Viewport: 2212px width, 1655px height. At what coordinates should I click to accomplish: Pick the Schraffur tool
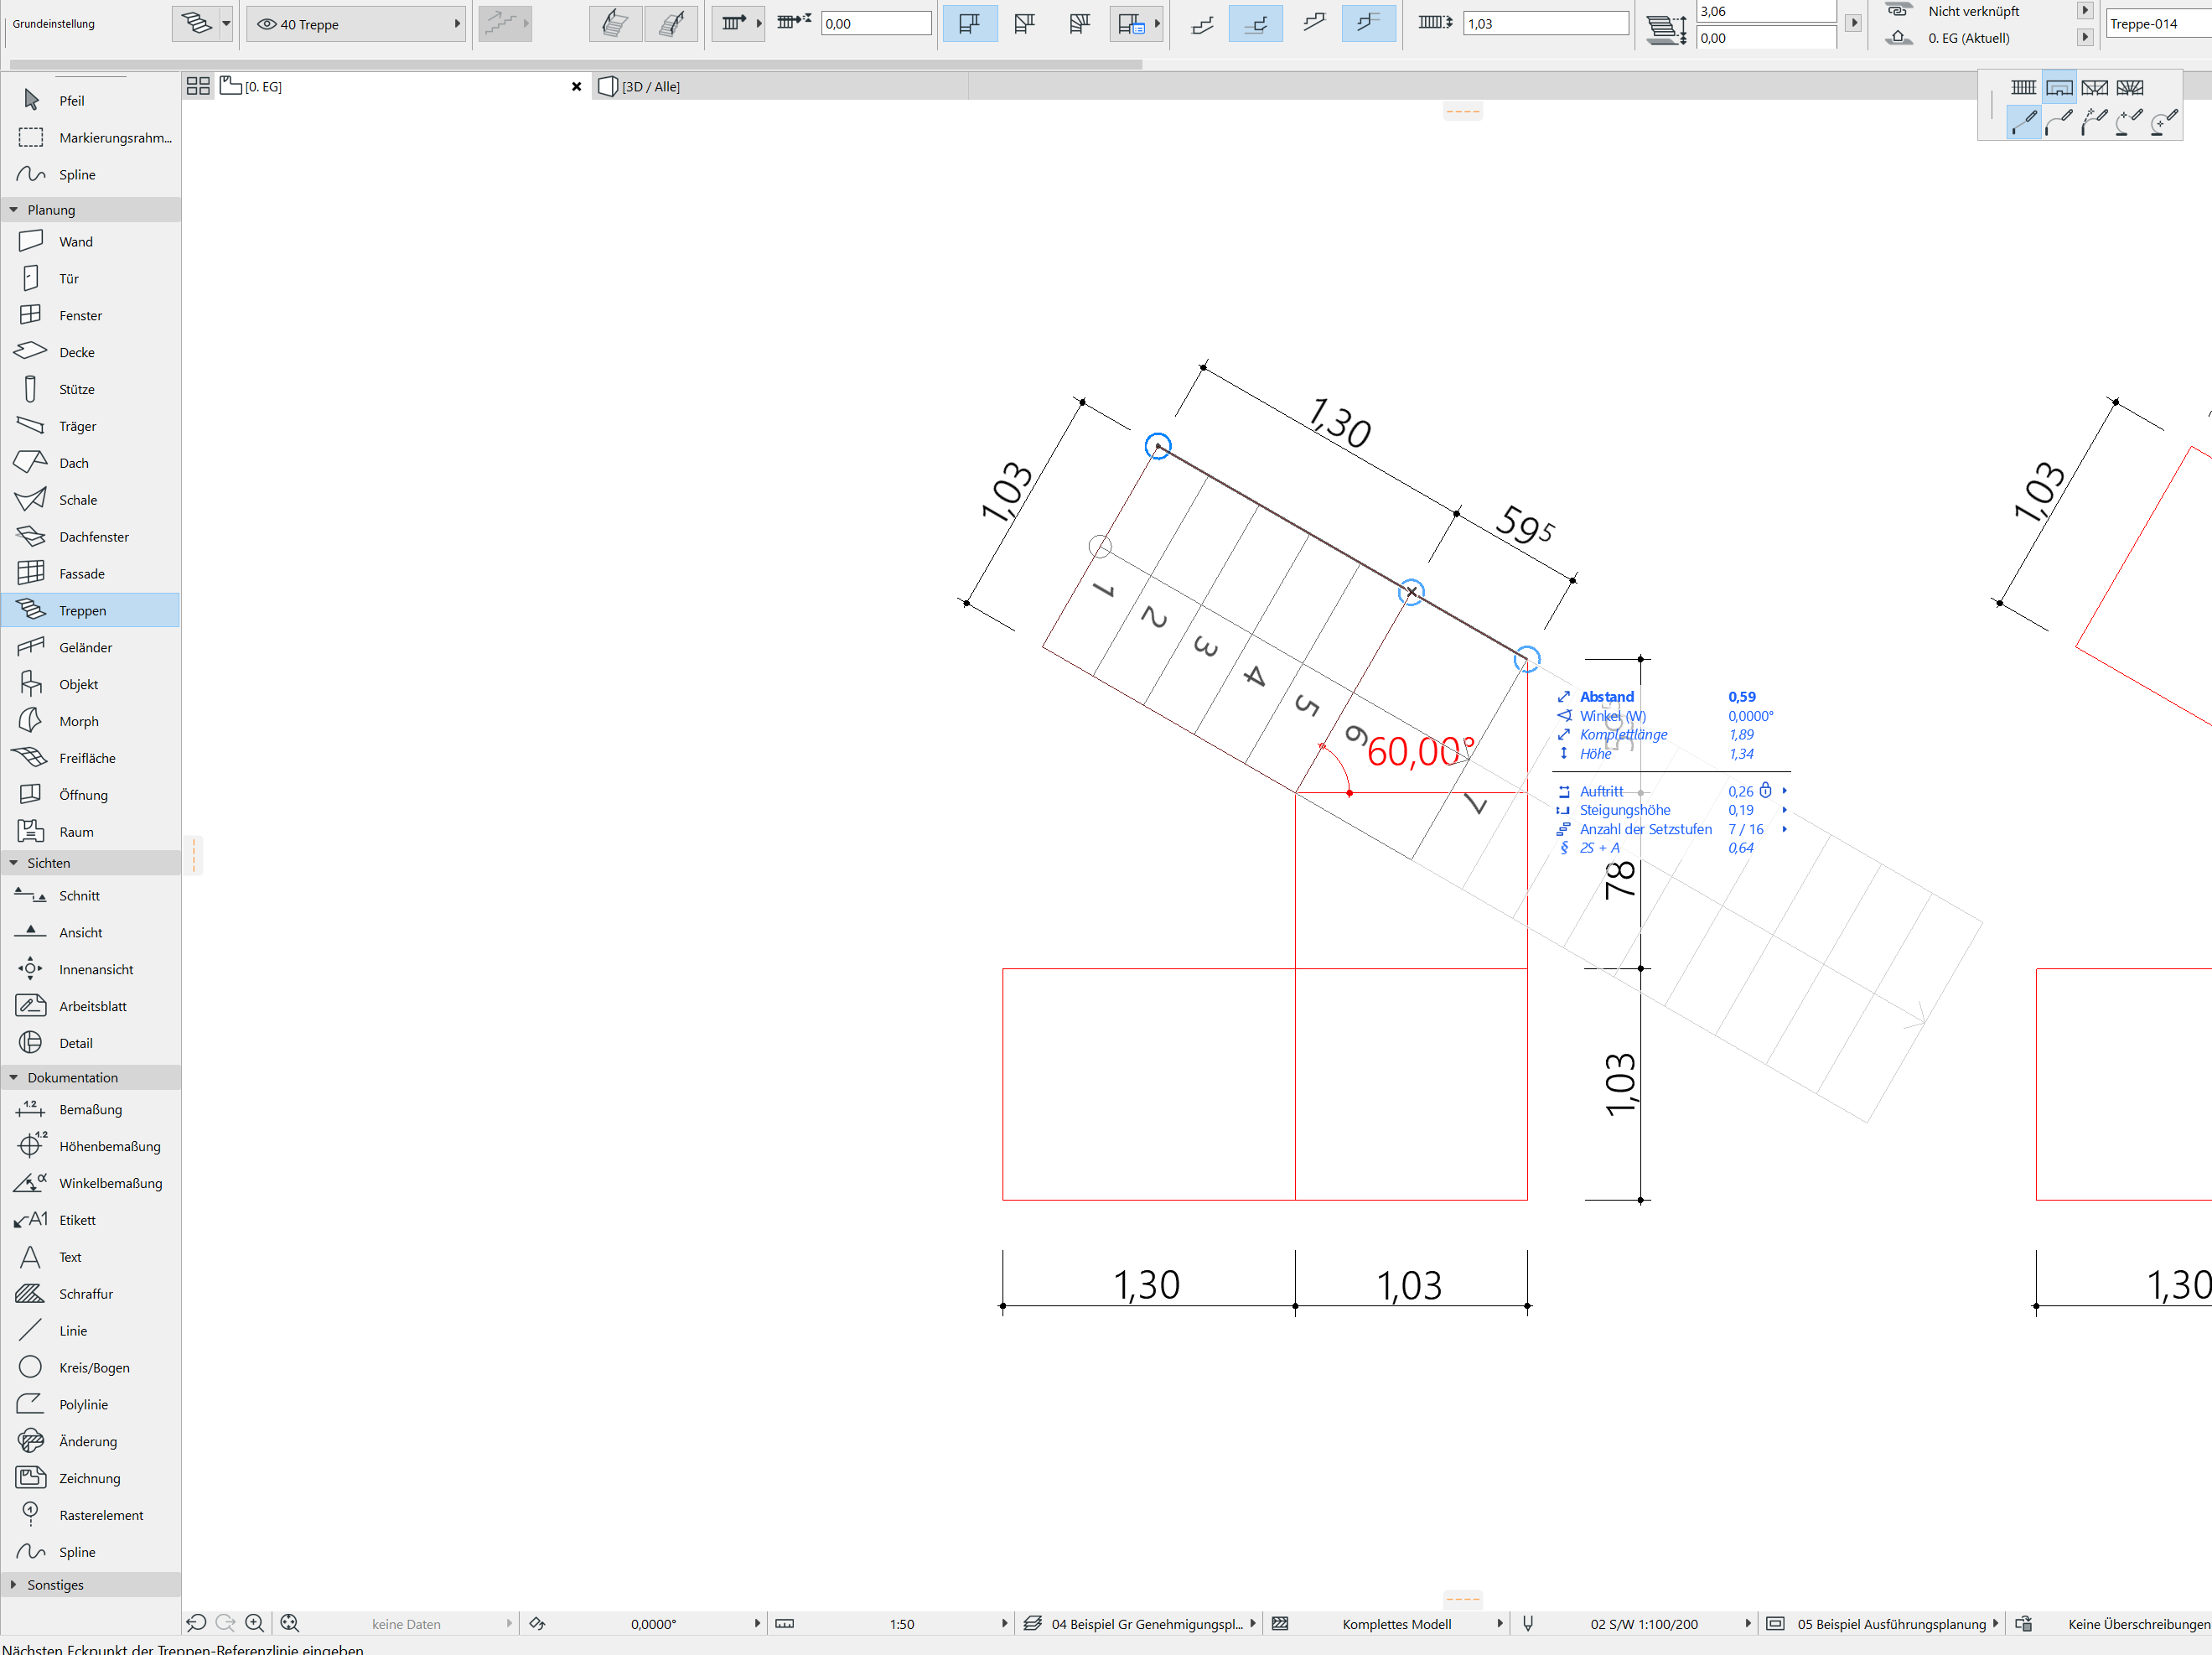(x=85, y=1294)
